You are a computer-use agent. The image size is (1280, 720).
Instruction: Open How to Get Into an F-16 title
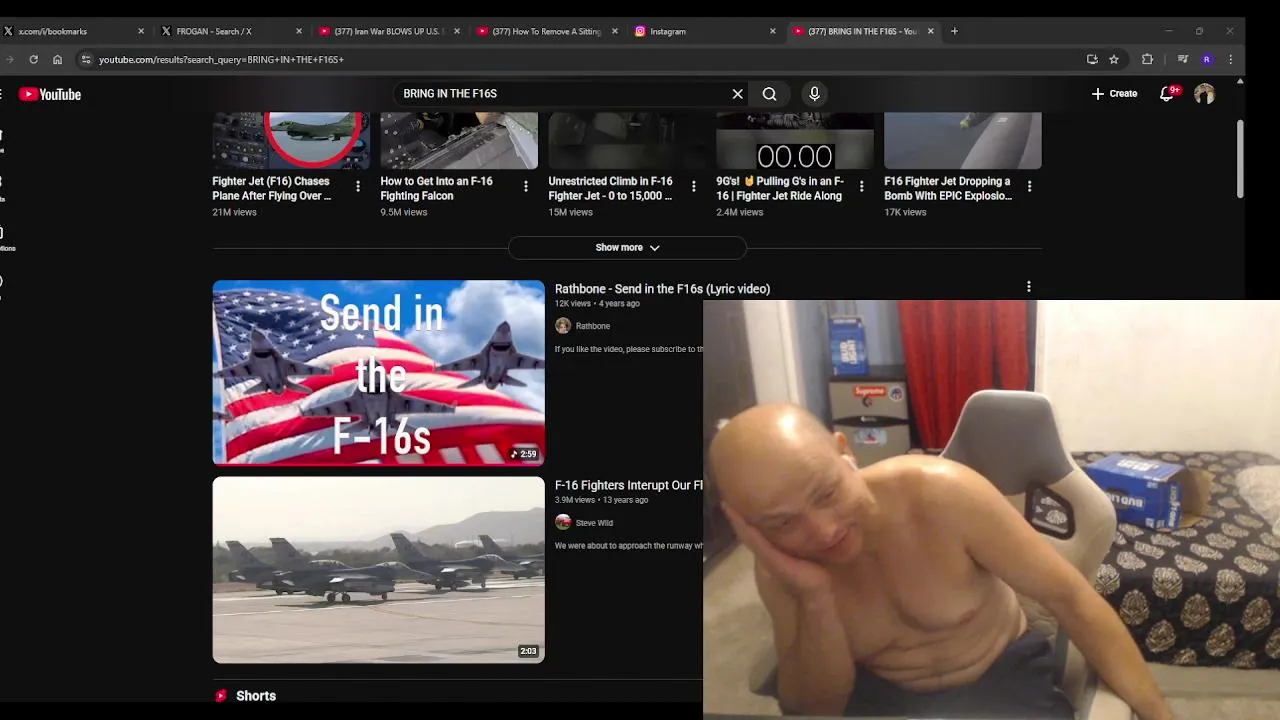(437, 189)
